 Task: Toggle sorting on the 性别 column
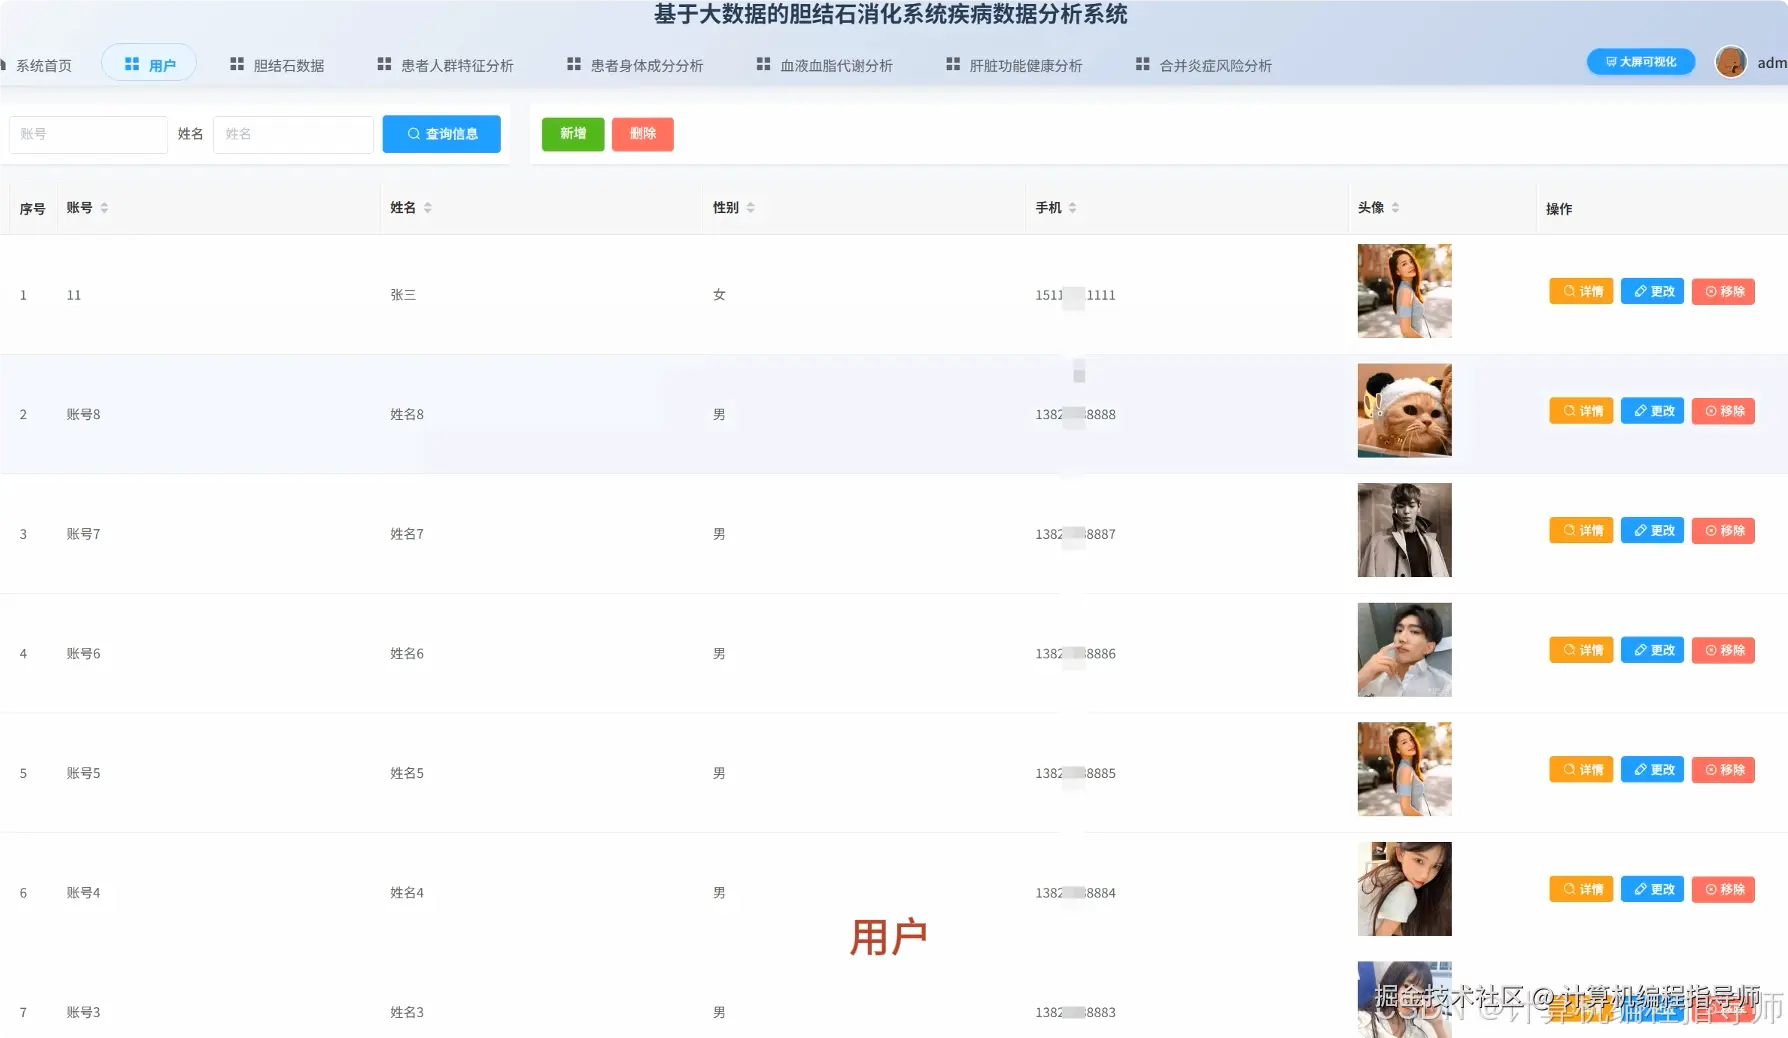tap(752, 207)
